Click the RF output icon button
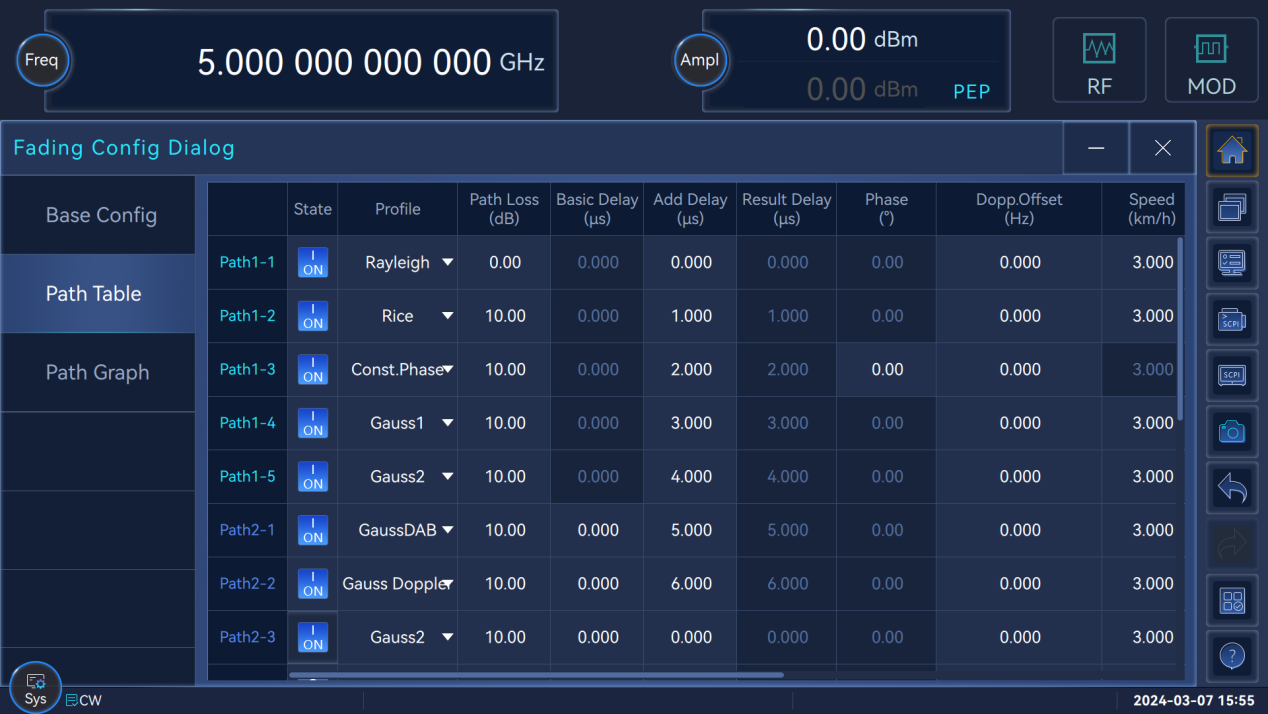Screen dimensions: 1268x714 (1099, 60)
